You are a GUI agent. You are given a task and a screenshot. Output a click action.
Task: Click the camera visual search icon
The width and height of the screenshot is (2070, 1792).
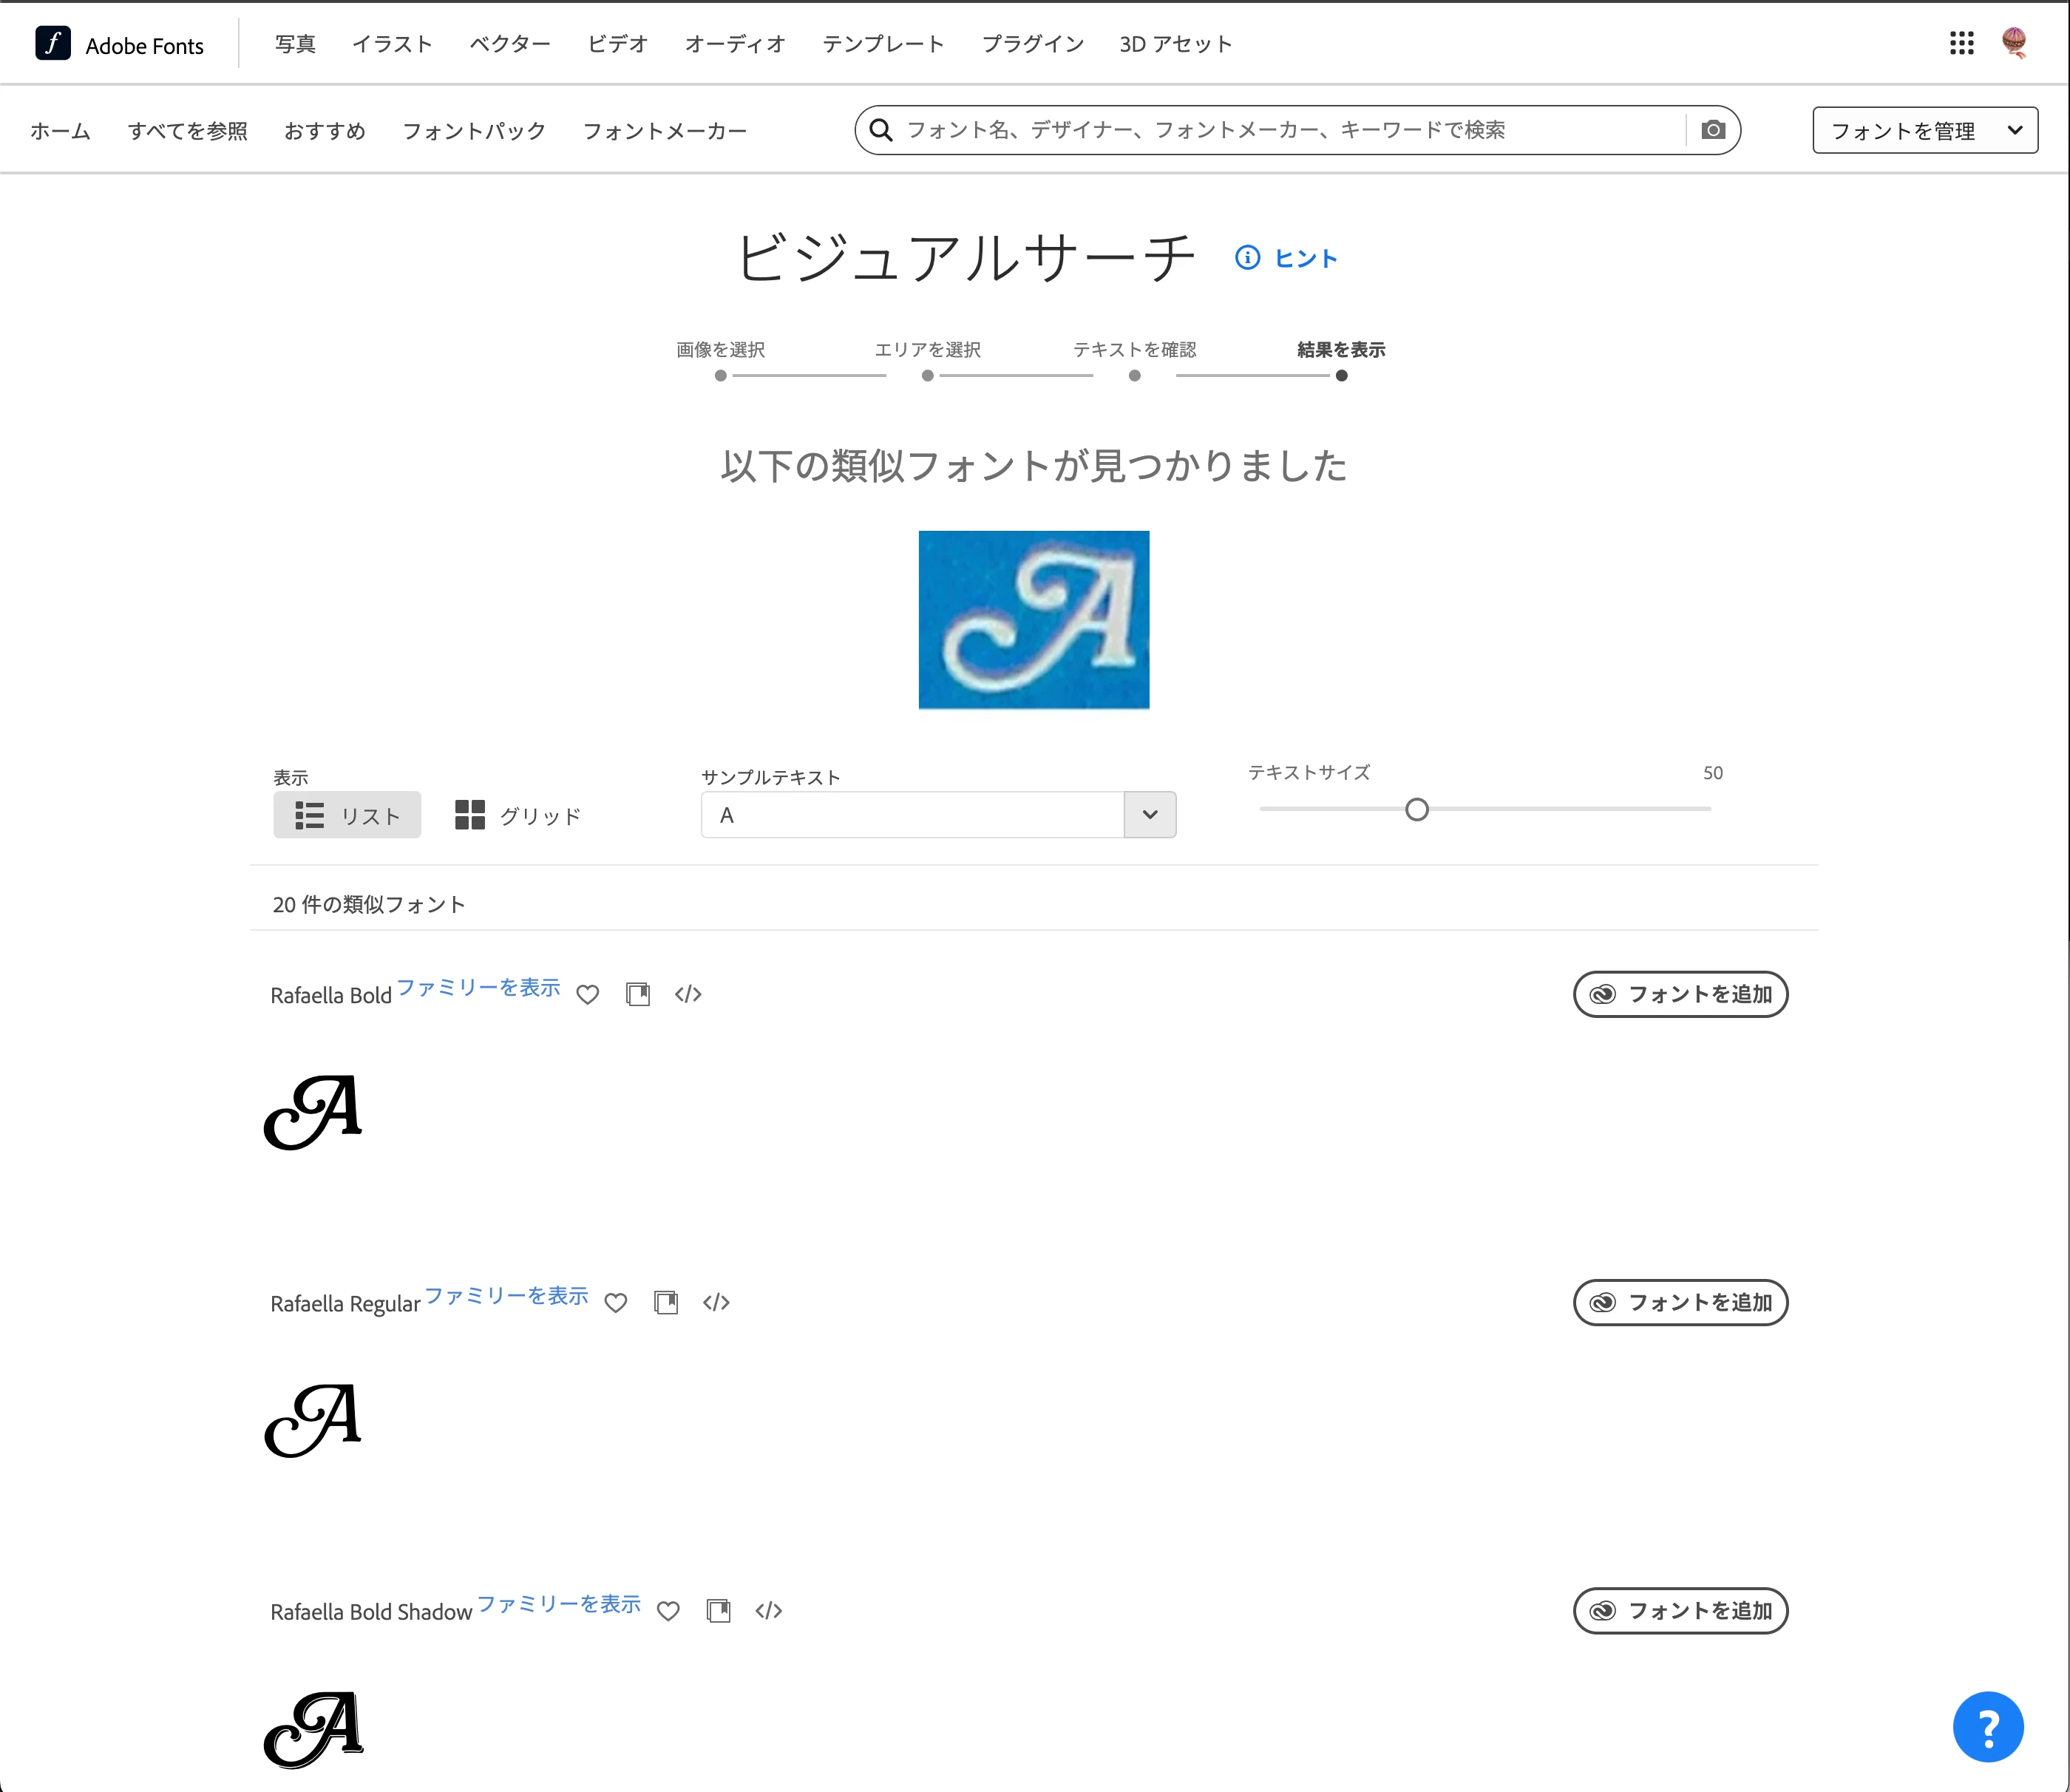[1713, 130]
